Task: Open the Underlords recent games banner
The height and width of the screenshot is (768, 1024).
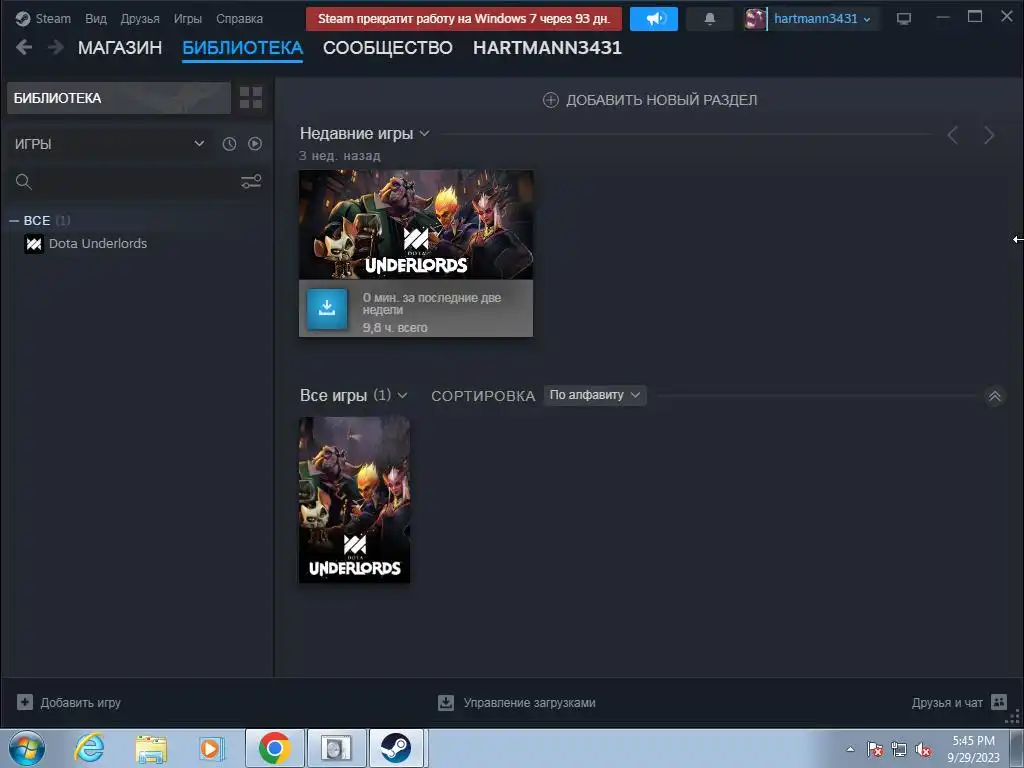Action: coord(416,225)
